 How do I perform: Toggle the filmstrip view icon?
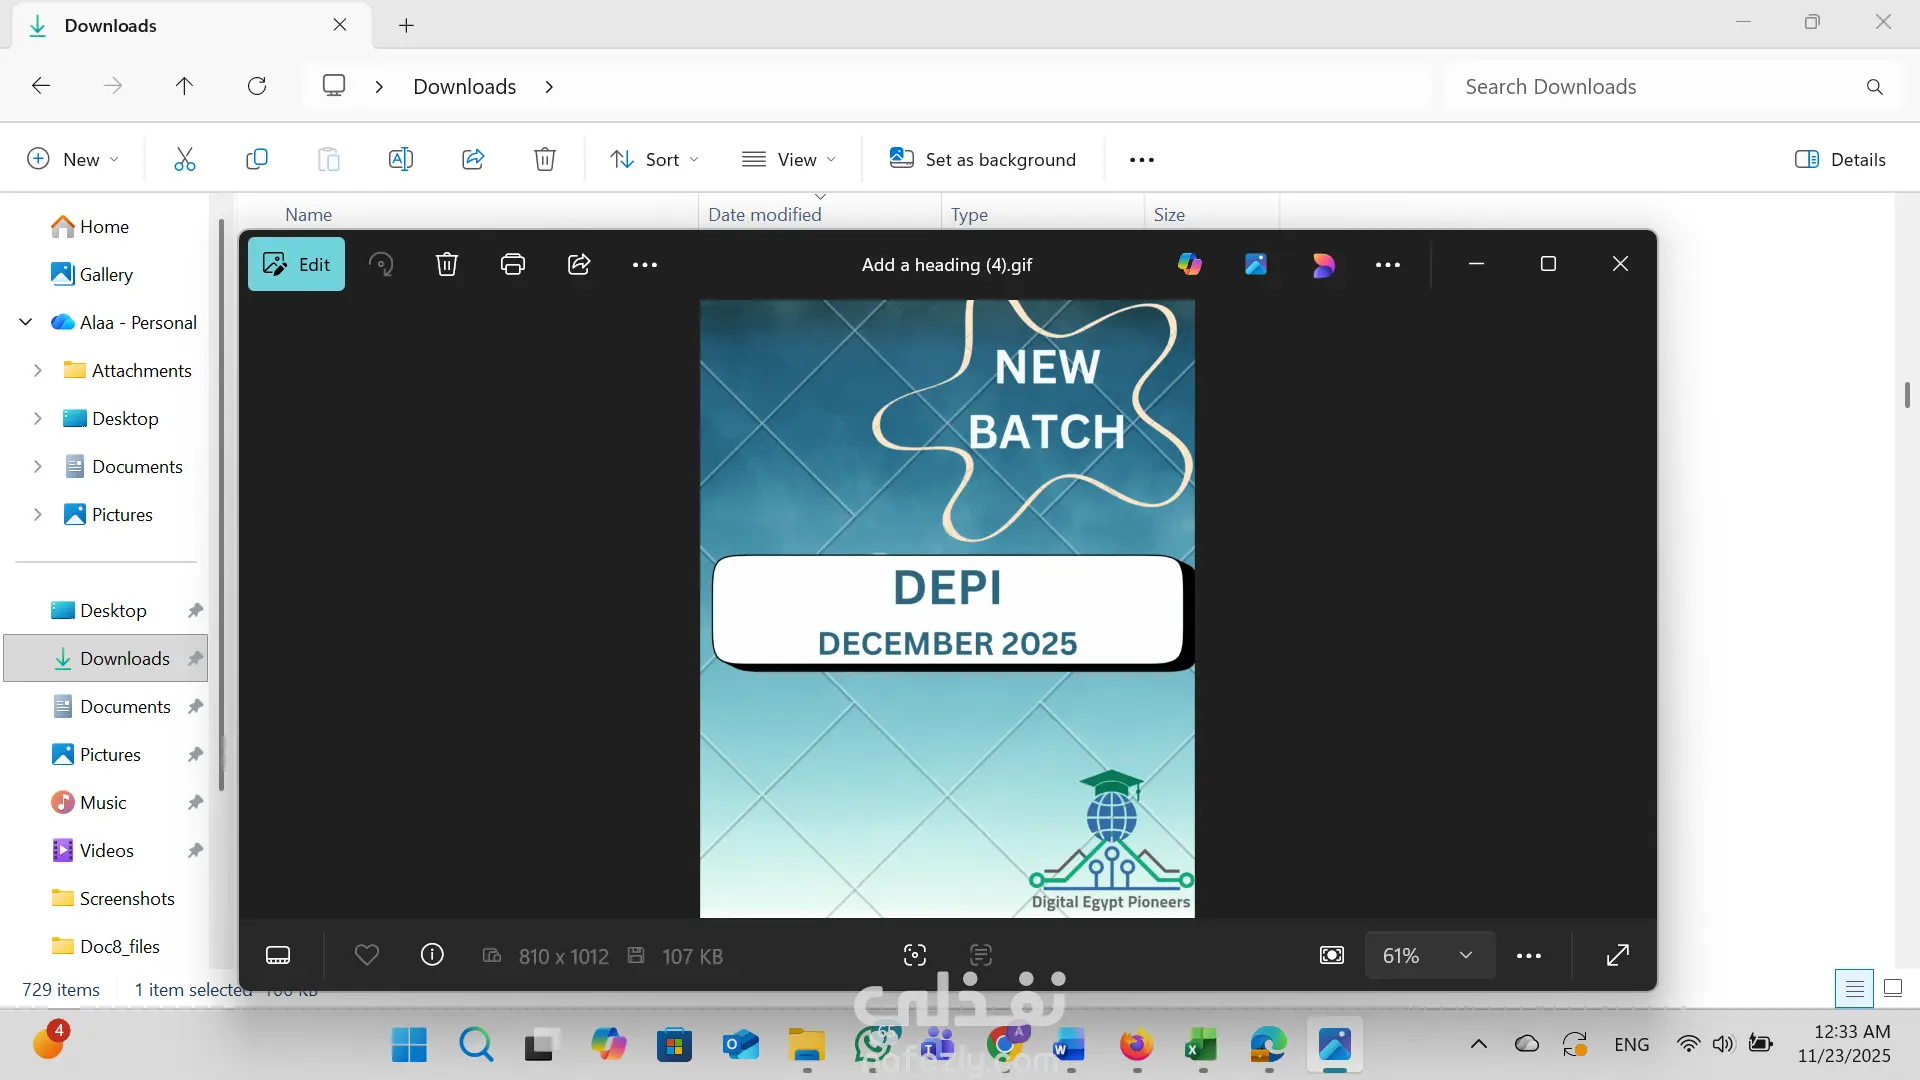(x=278, y=955)
